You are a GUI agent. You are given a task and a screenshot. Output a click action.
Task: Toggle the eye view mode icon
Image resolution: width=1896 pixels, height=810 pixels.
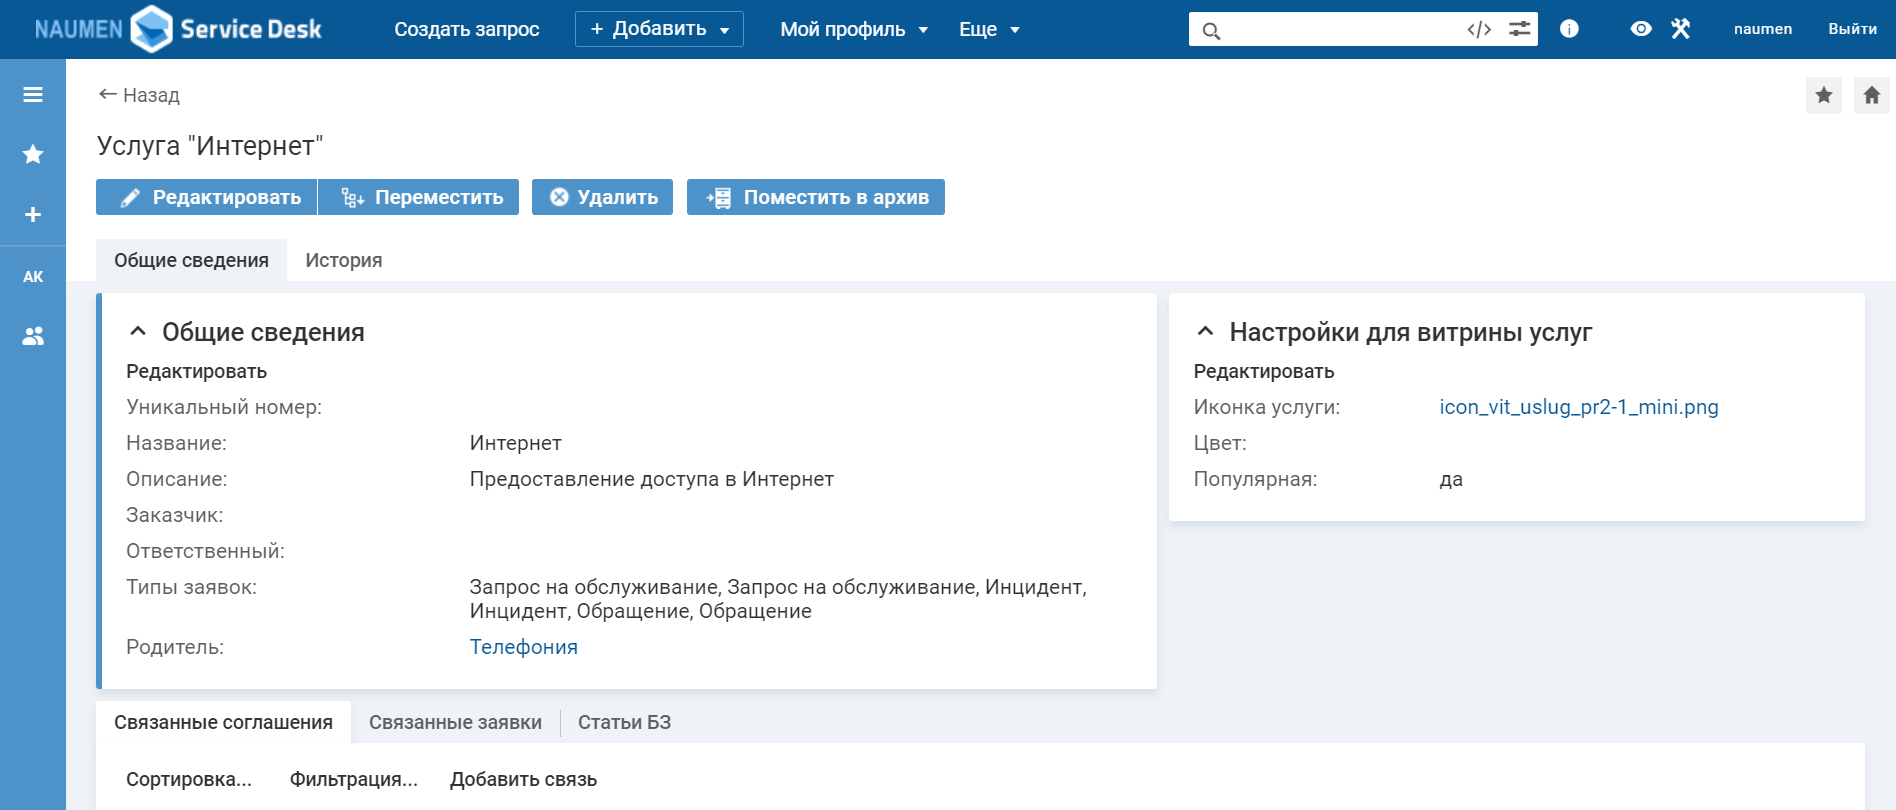[x=1640, y=29]
